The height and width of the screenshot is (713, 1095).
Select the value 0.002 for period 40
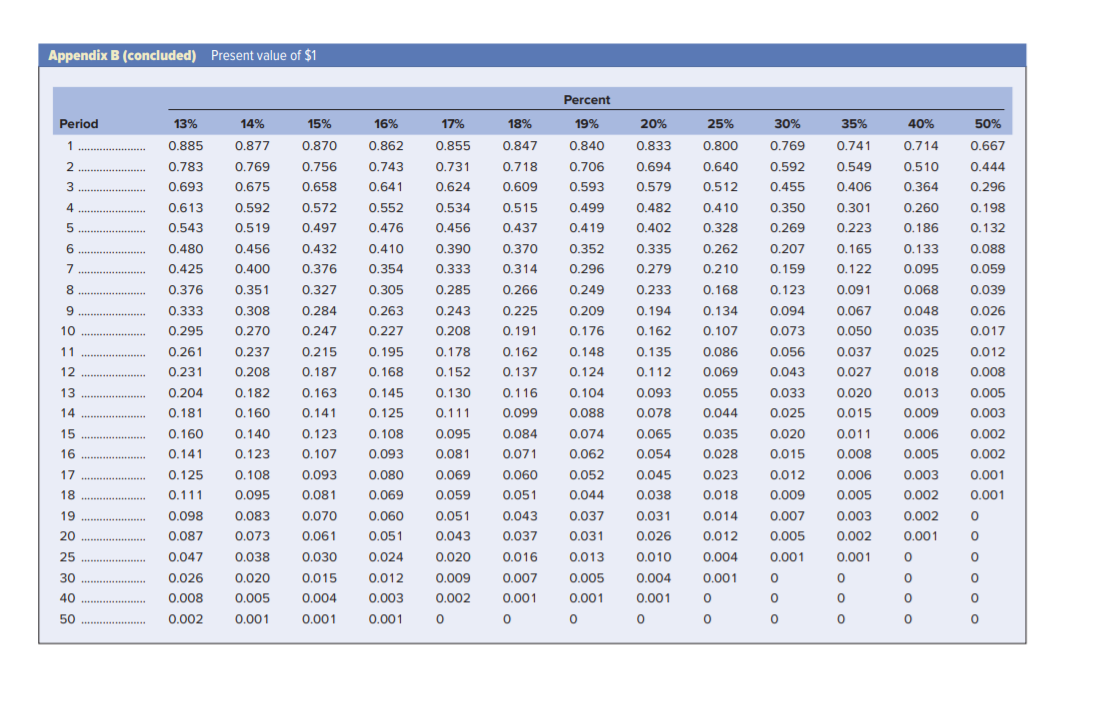coord(454,598)
